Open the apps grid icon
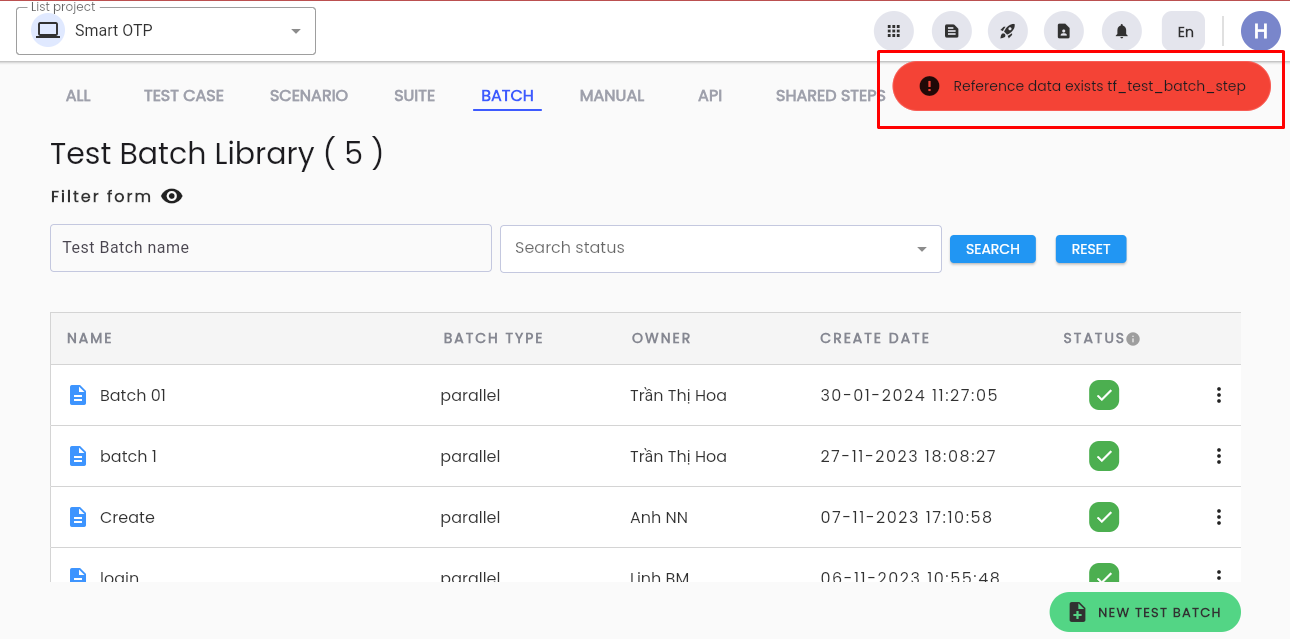The height and width of the screenshot is (639, 1290). pos(893,31)
